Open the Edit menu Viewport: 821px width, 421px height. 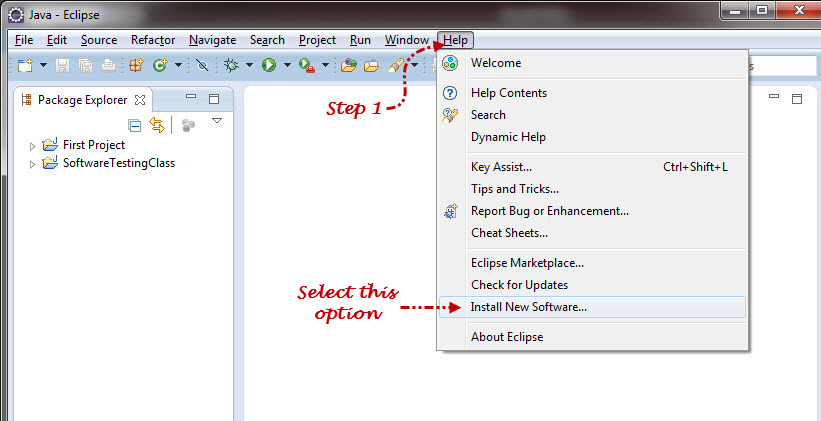[57, 40]
